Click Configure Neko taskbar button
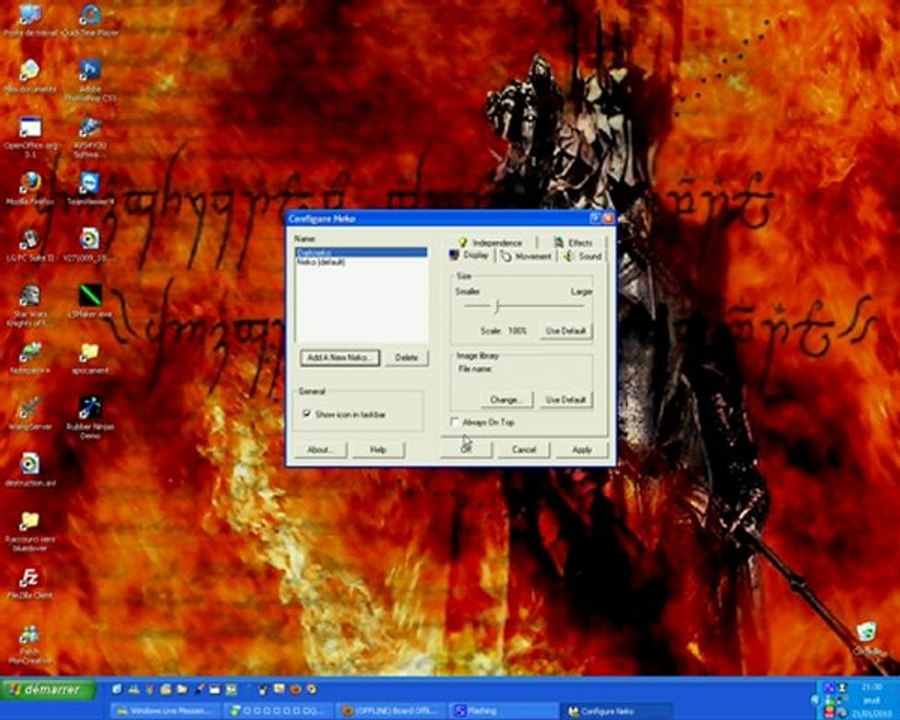This screenshot has height=720, width=900. click(616, 711)
